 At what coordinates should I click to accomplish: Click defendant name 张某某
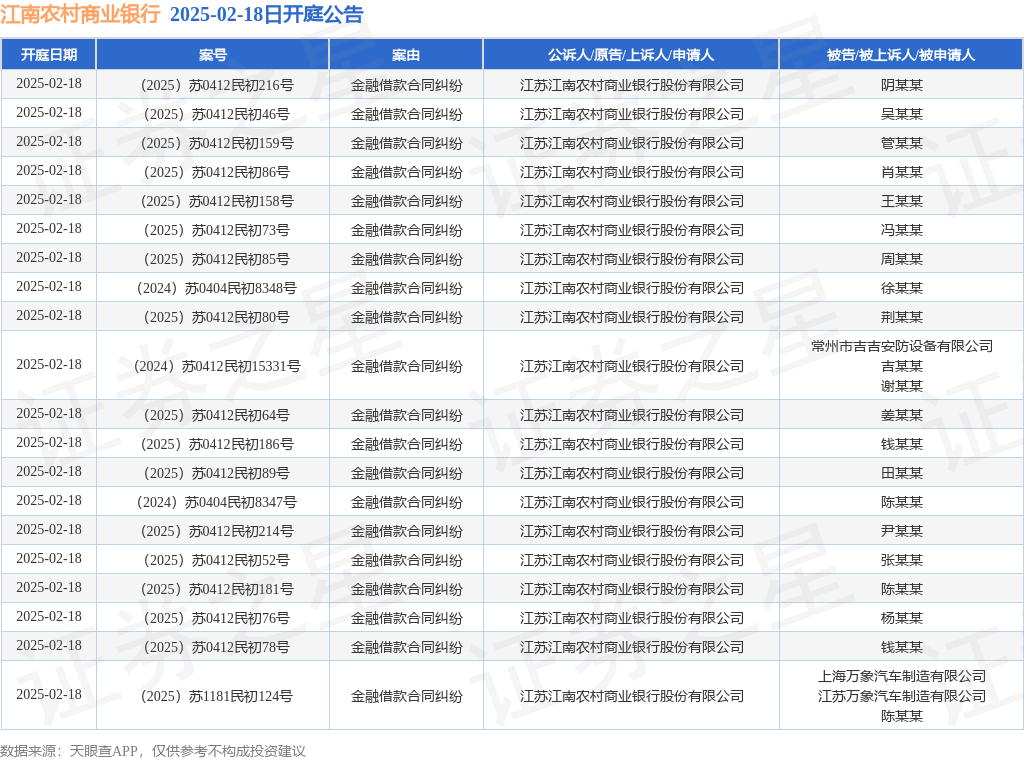pyautogui.click(x=901, y=560)
